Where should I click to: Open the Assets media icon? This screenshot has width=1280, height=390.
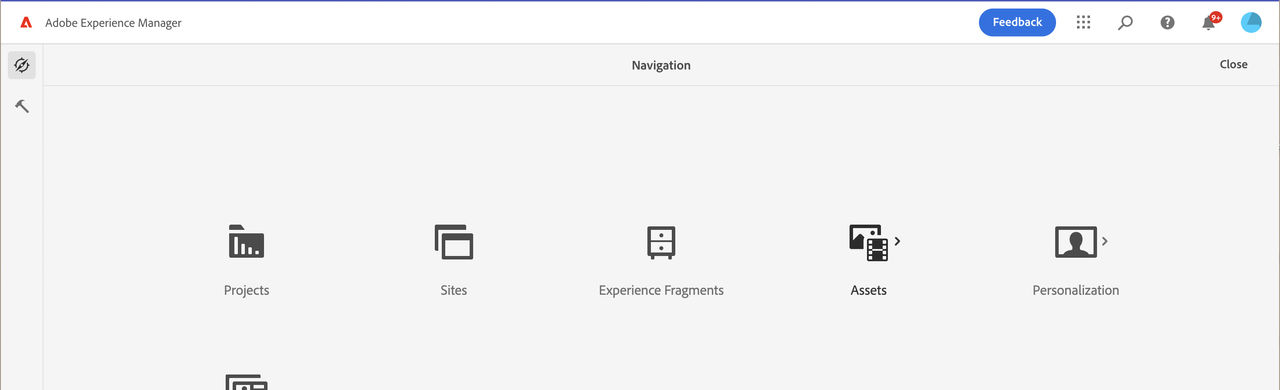click(868, 242)
